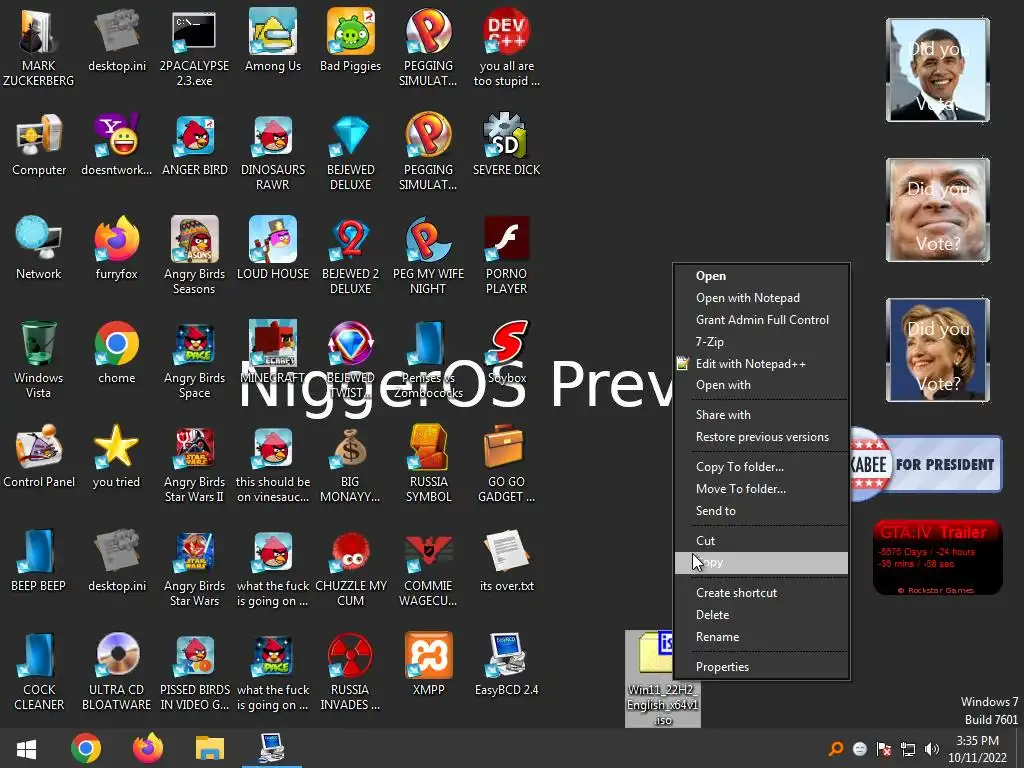
Task: Select the 2PACALYPSE 2.3.exe file
Action: [x=195, y=48]
